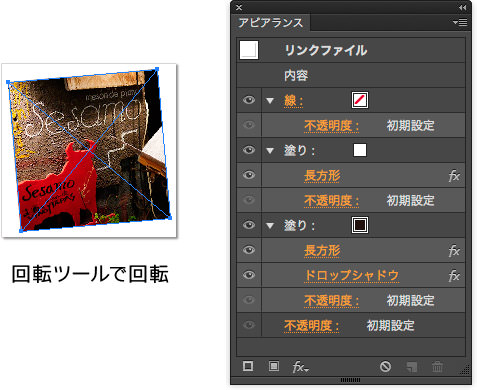Screen dimensions: 477x390
Task: Toggle visibility of the dark 塗り row
Action: tap(249, 225)
